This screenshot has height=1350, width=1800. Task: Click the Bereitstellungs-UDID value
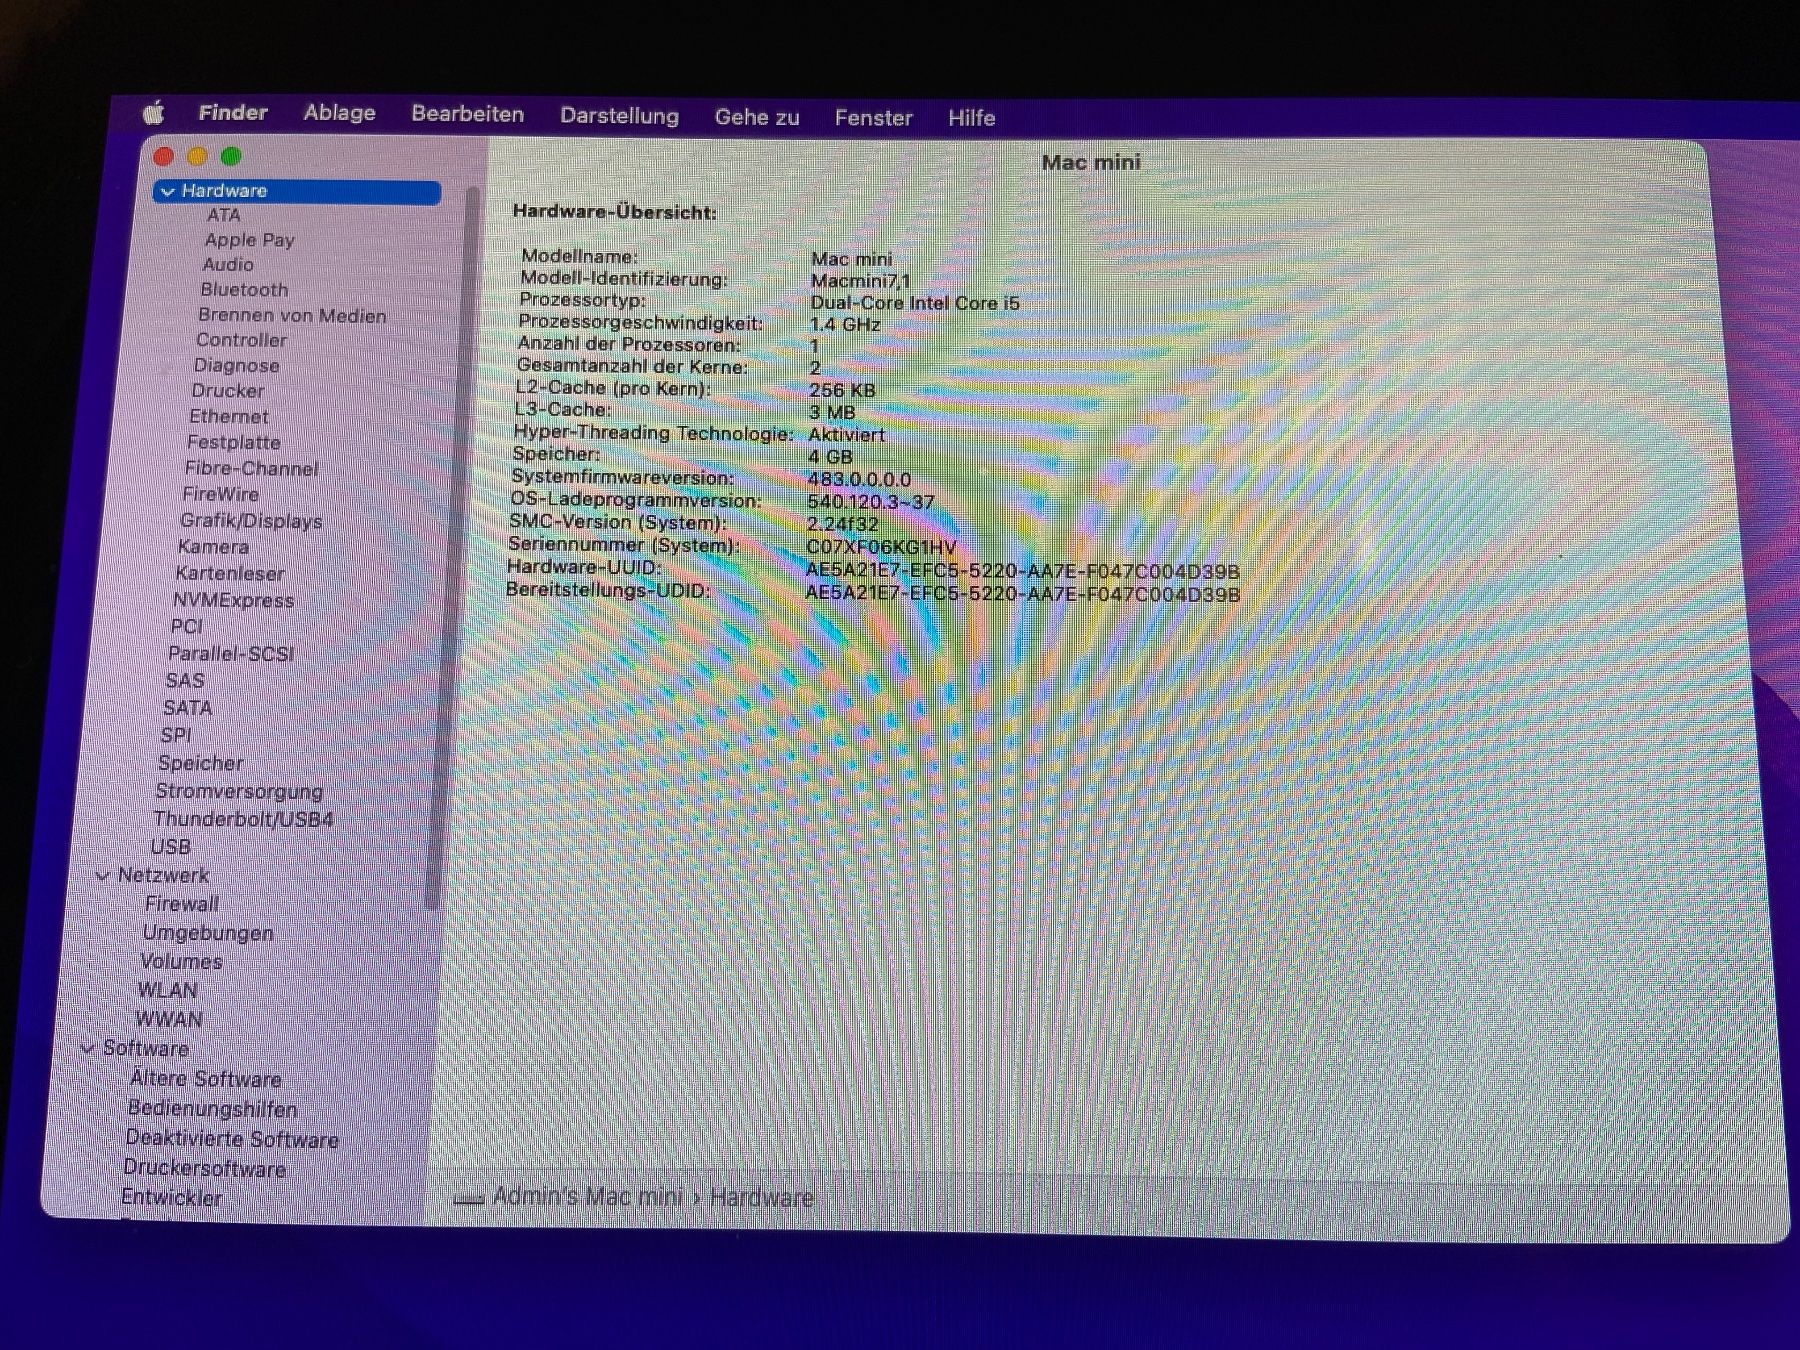[1022, 594]
